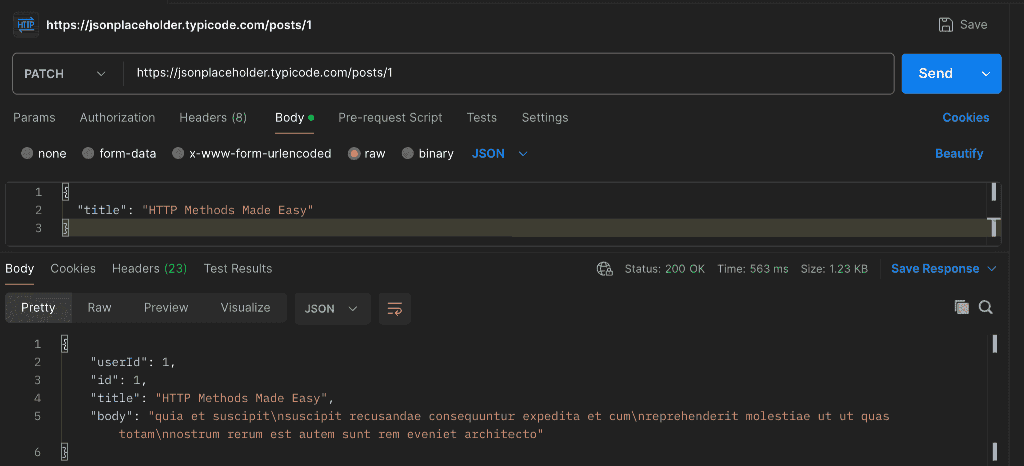Select the Visualize response view
Viewport: 1024px width, 466px height.
[x=246, y=307]
